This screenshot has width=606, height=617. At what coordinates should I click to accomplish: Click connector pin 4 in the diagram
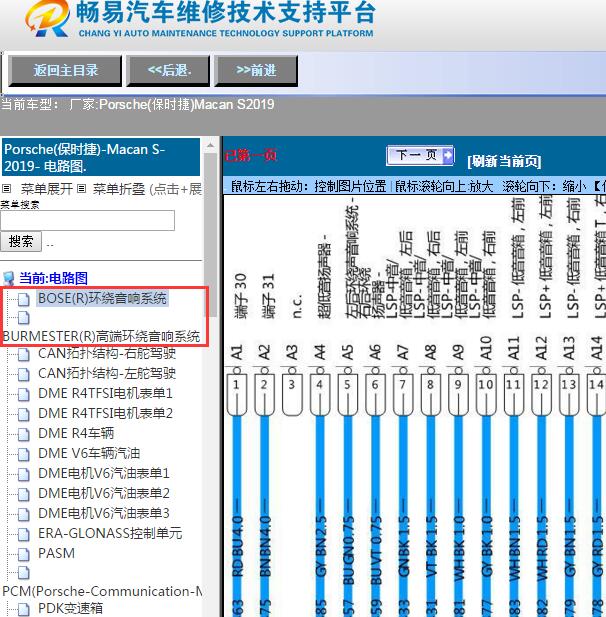(x=320, y=395)
